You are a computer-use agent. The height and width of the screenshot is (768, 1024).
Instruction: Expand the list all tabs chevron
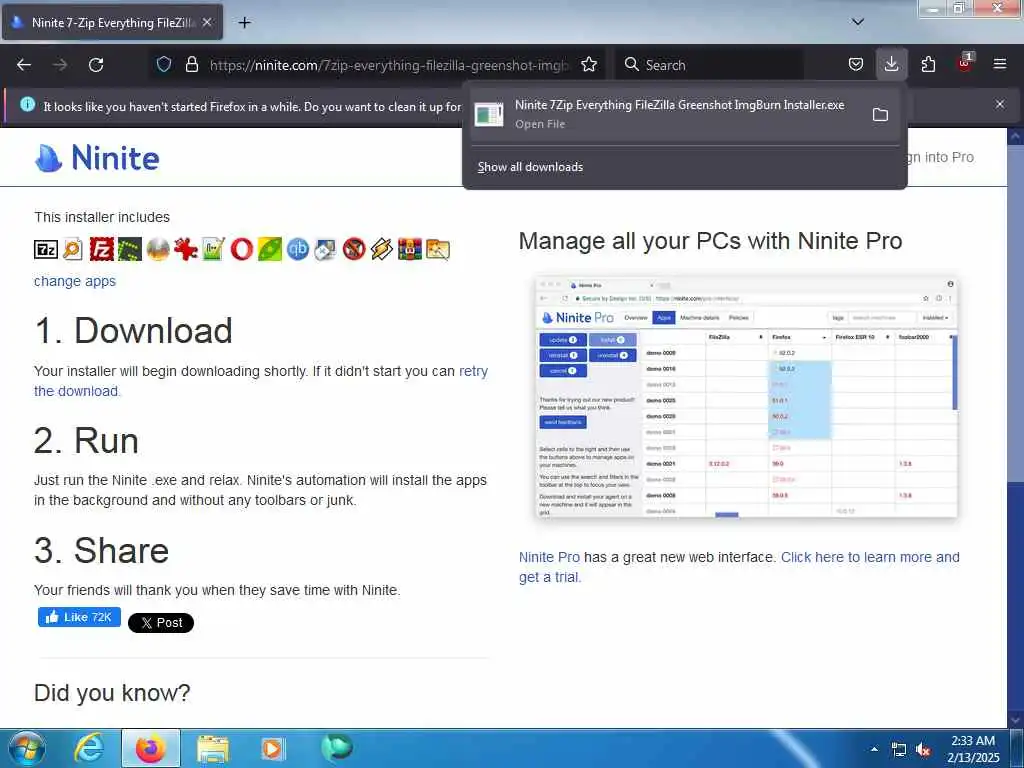[858, 22]
